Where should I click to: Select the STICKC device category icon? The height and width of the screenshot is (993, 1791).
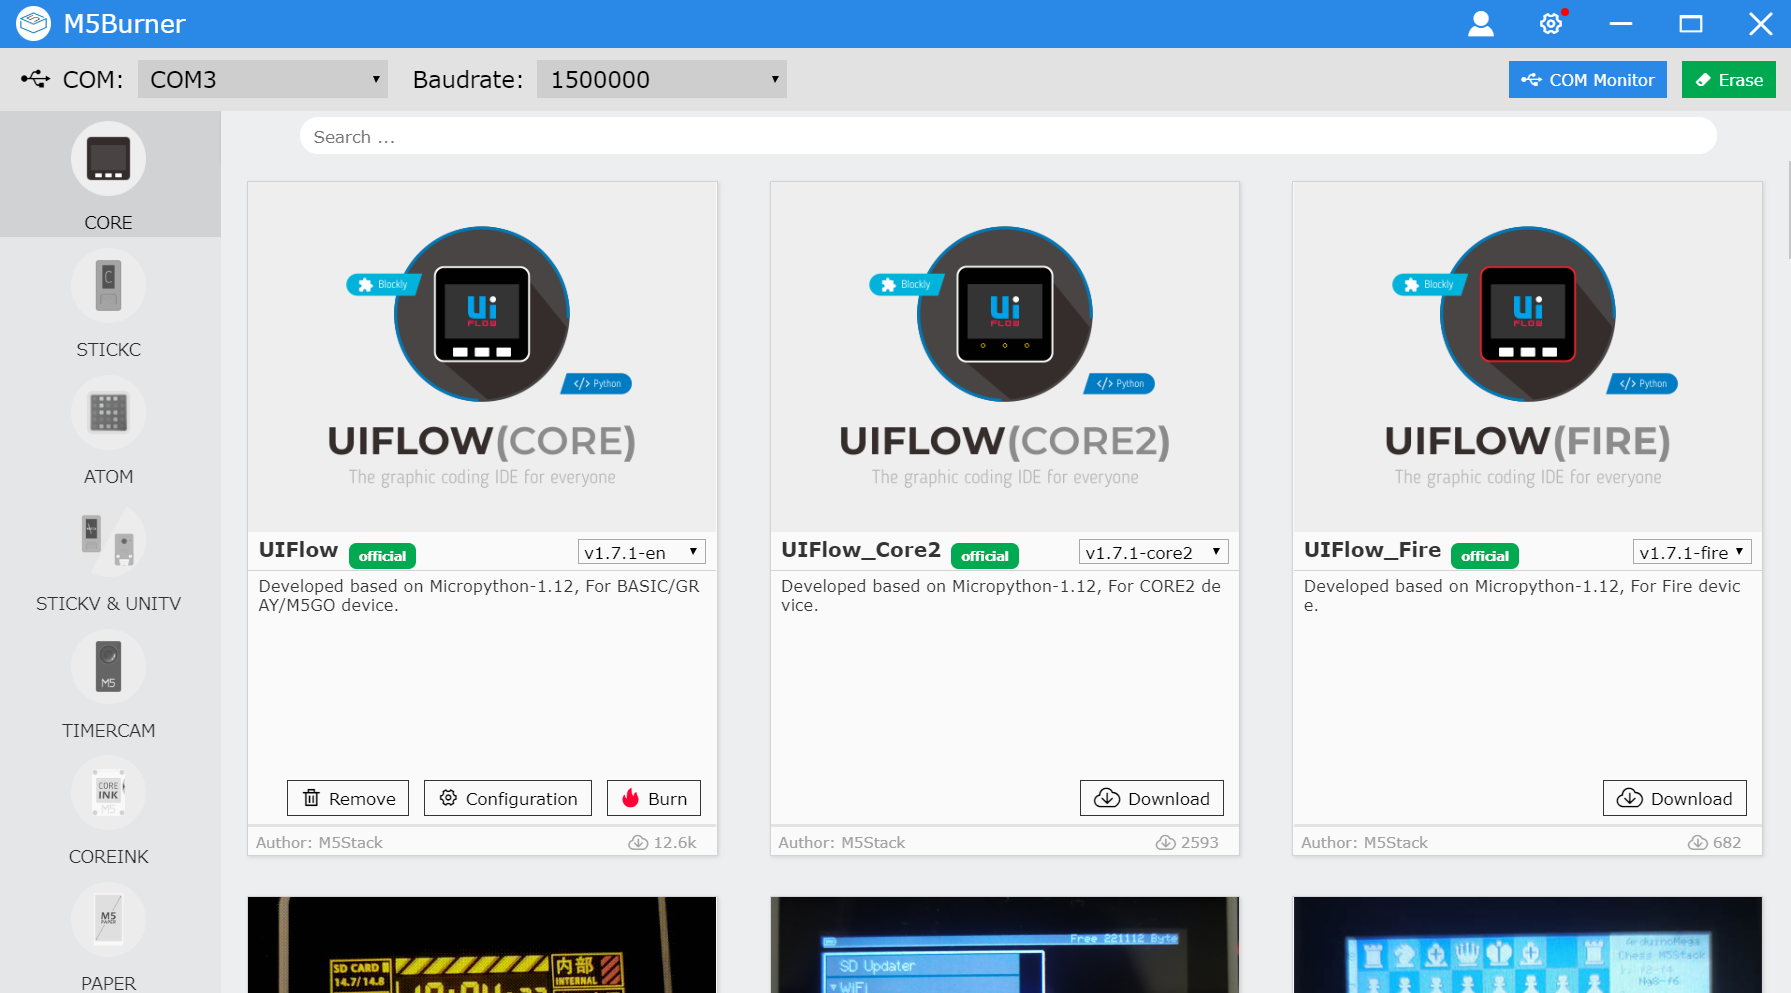click(x=108, y=286)
